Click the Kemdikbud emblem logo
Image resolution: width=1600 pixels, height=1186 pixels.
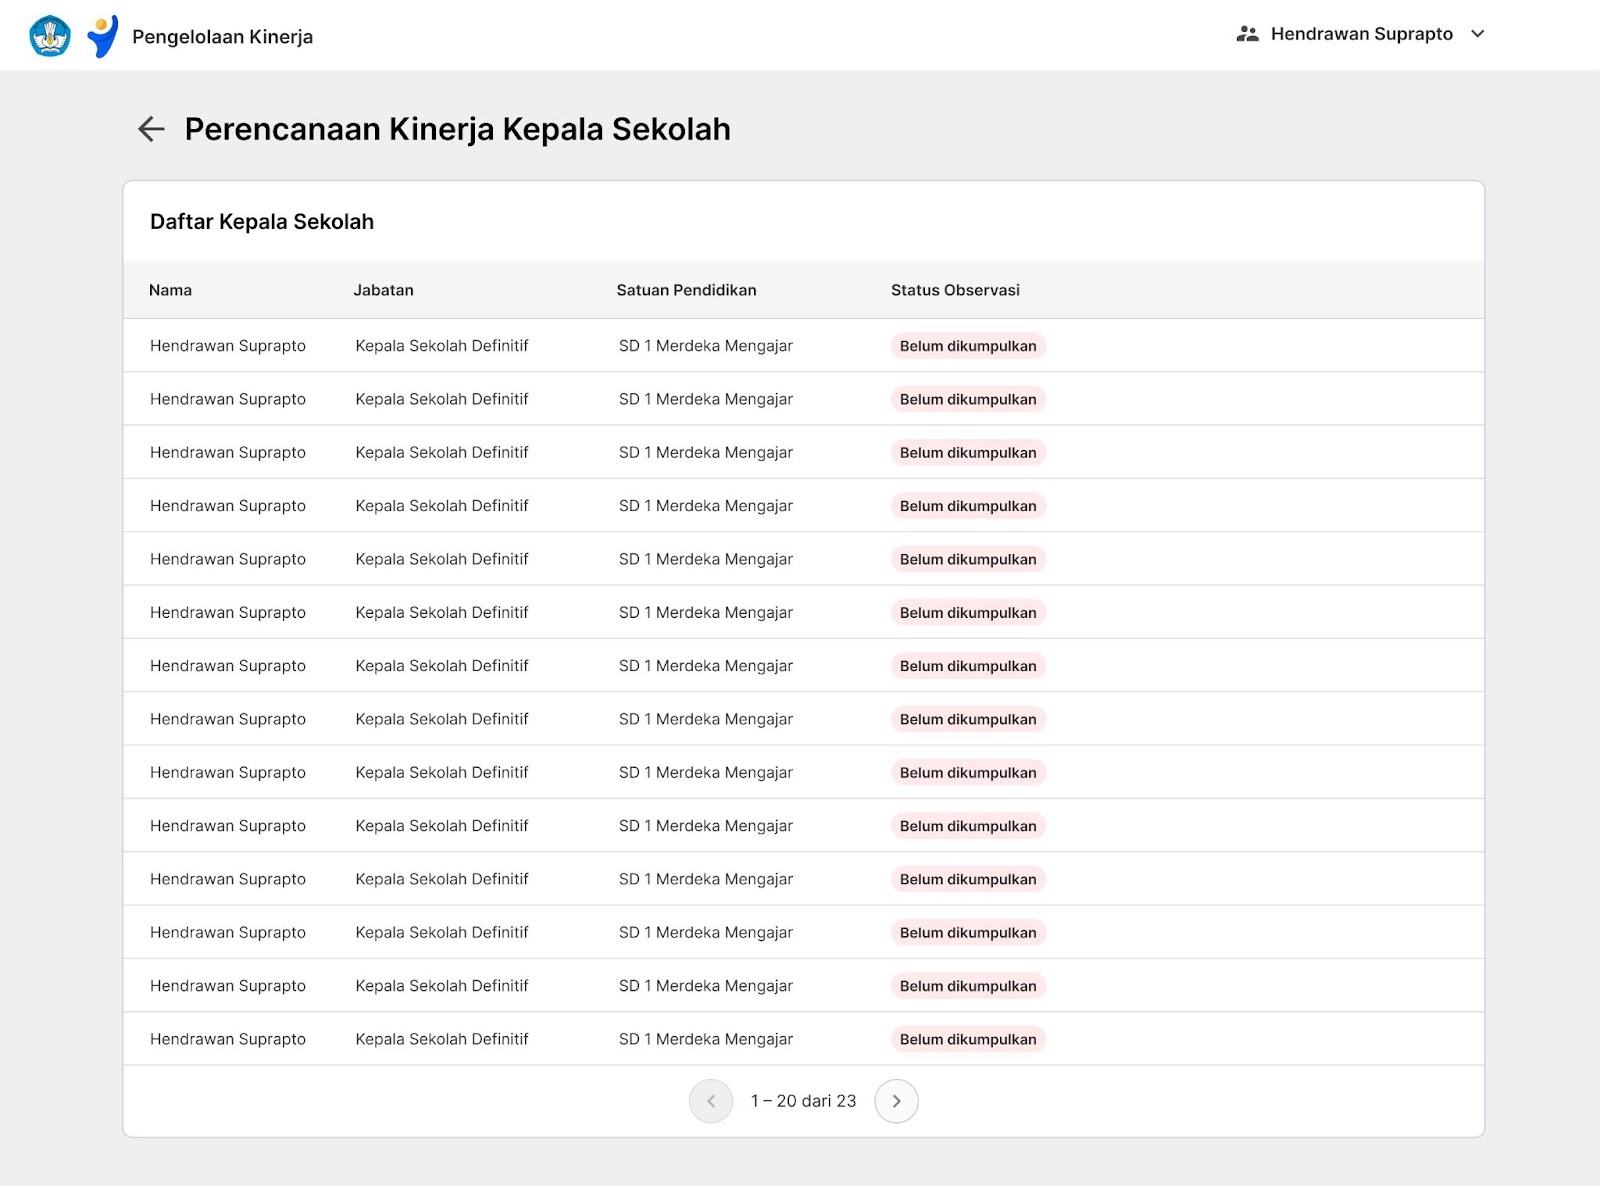click(x=50, y=36)
